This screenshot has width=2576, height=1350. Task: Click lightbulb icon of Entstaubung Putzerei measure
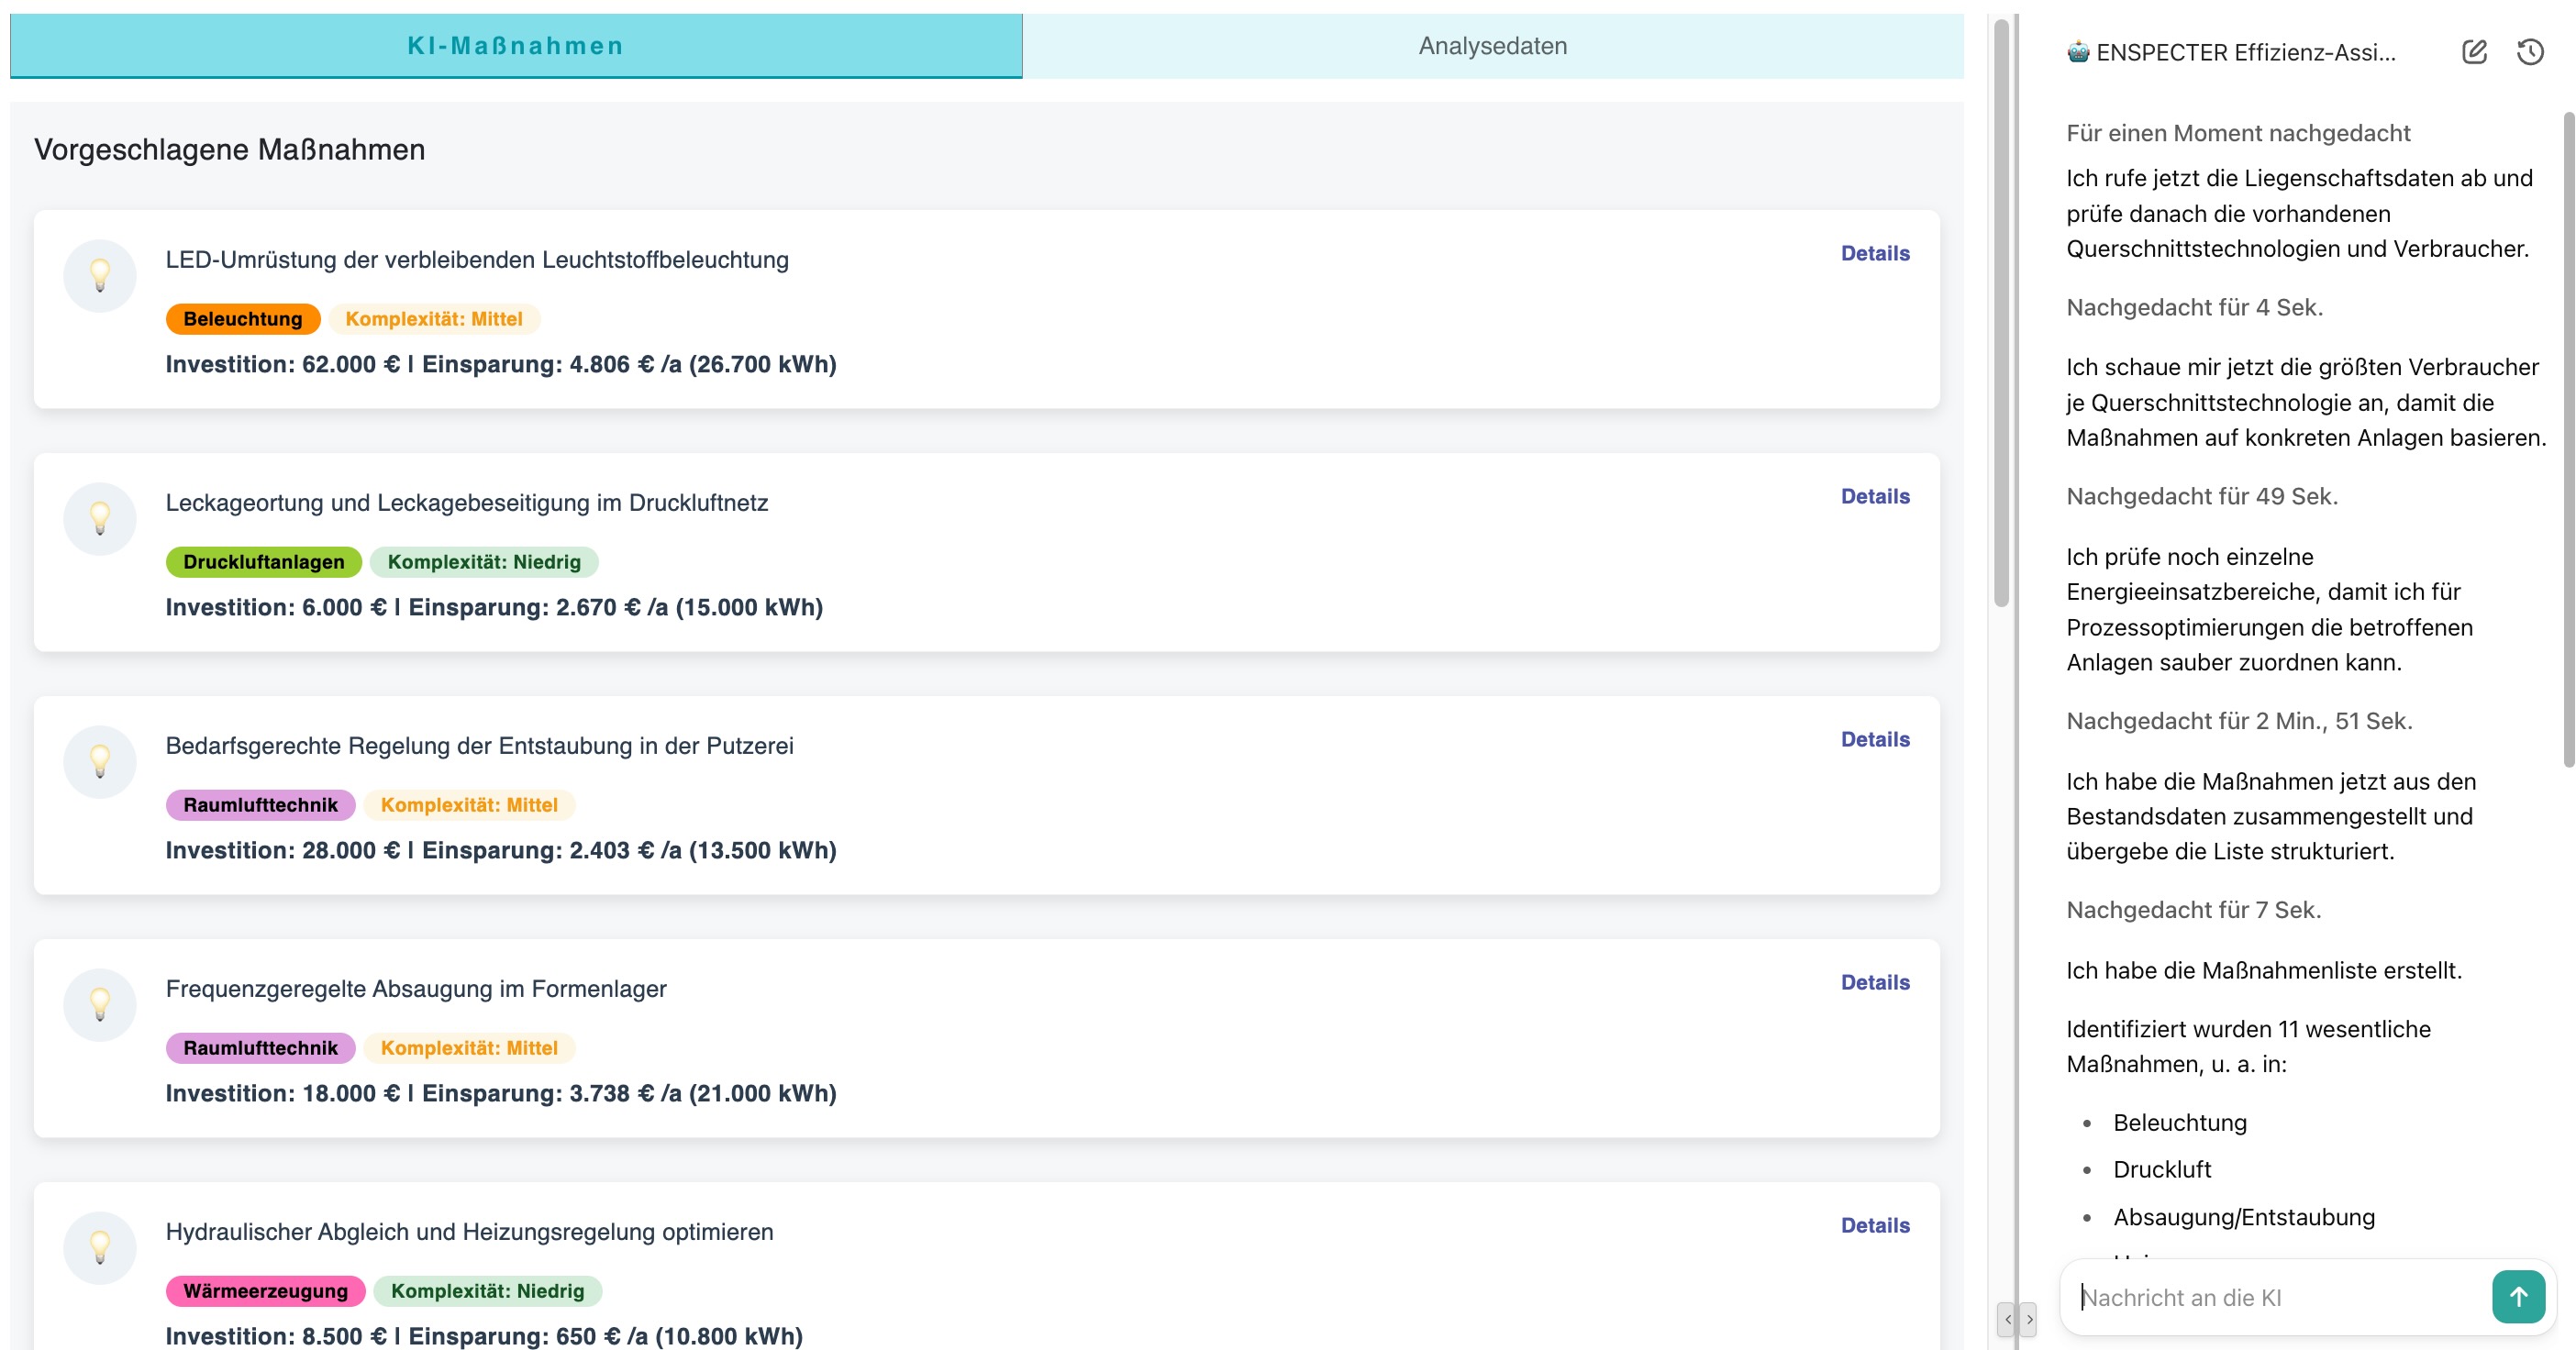pos(100,761)
